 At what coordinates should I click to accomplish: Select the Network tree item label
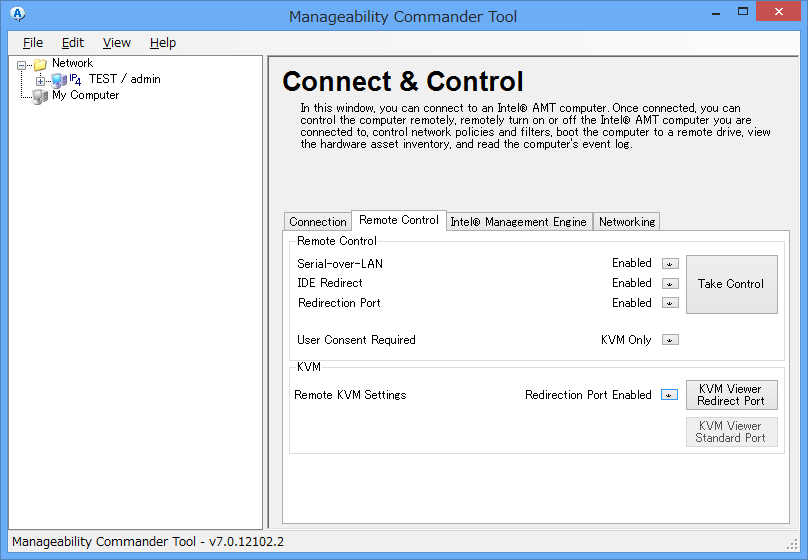click(x=73, y=63)
